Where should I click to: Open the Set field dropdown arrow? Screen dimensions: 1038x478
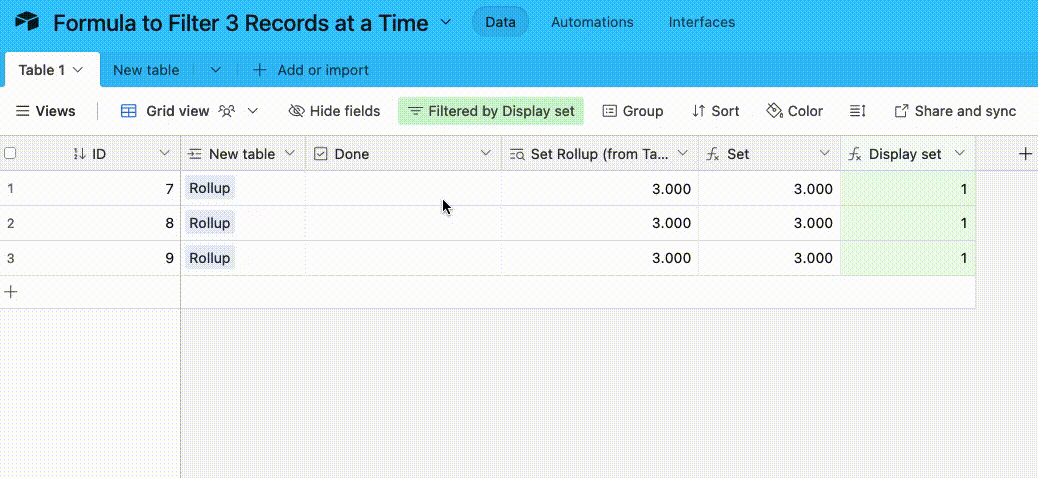pyautogui.click(x=825, y=154)
